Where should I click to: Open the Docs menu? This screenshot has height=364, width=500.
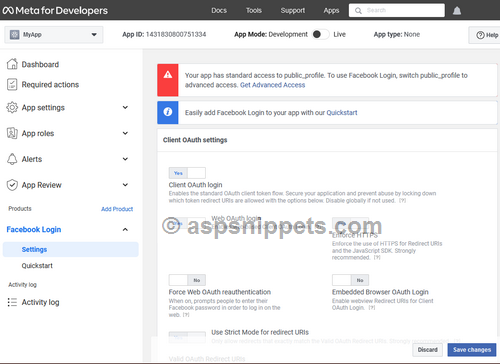(219, 10)
